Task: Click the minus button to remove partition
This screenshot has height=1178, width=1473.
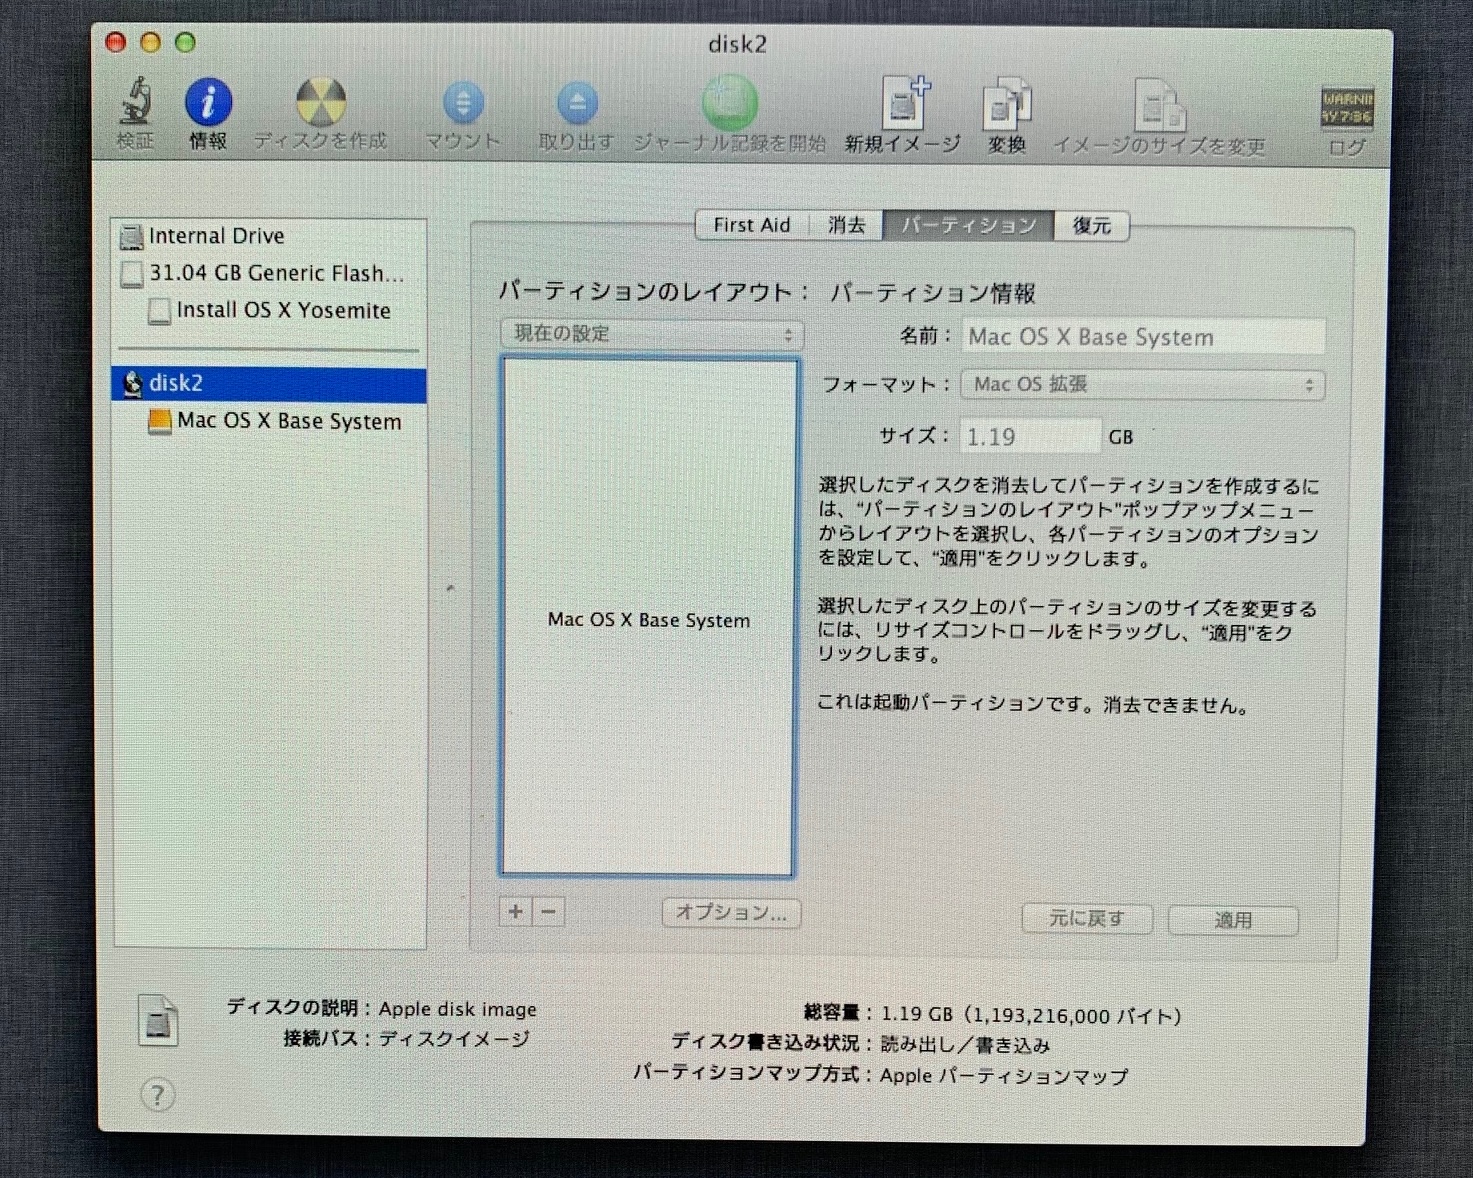Action: pyautogui.click(x=549, y=912)
